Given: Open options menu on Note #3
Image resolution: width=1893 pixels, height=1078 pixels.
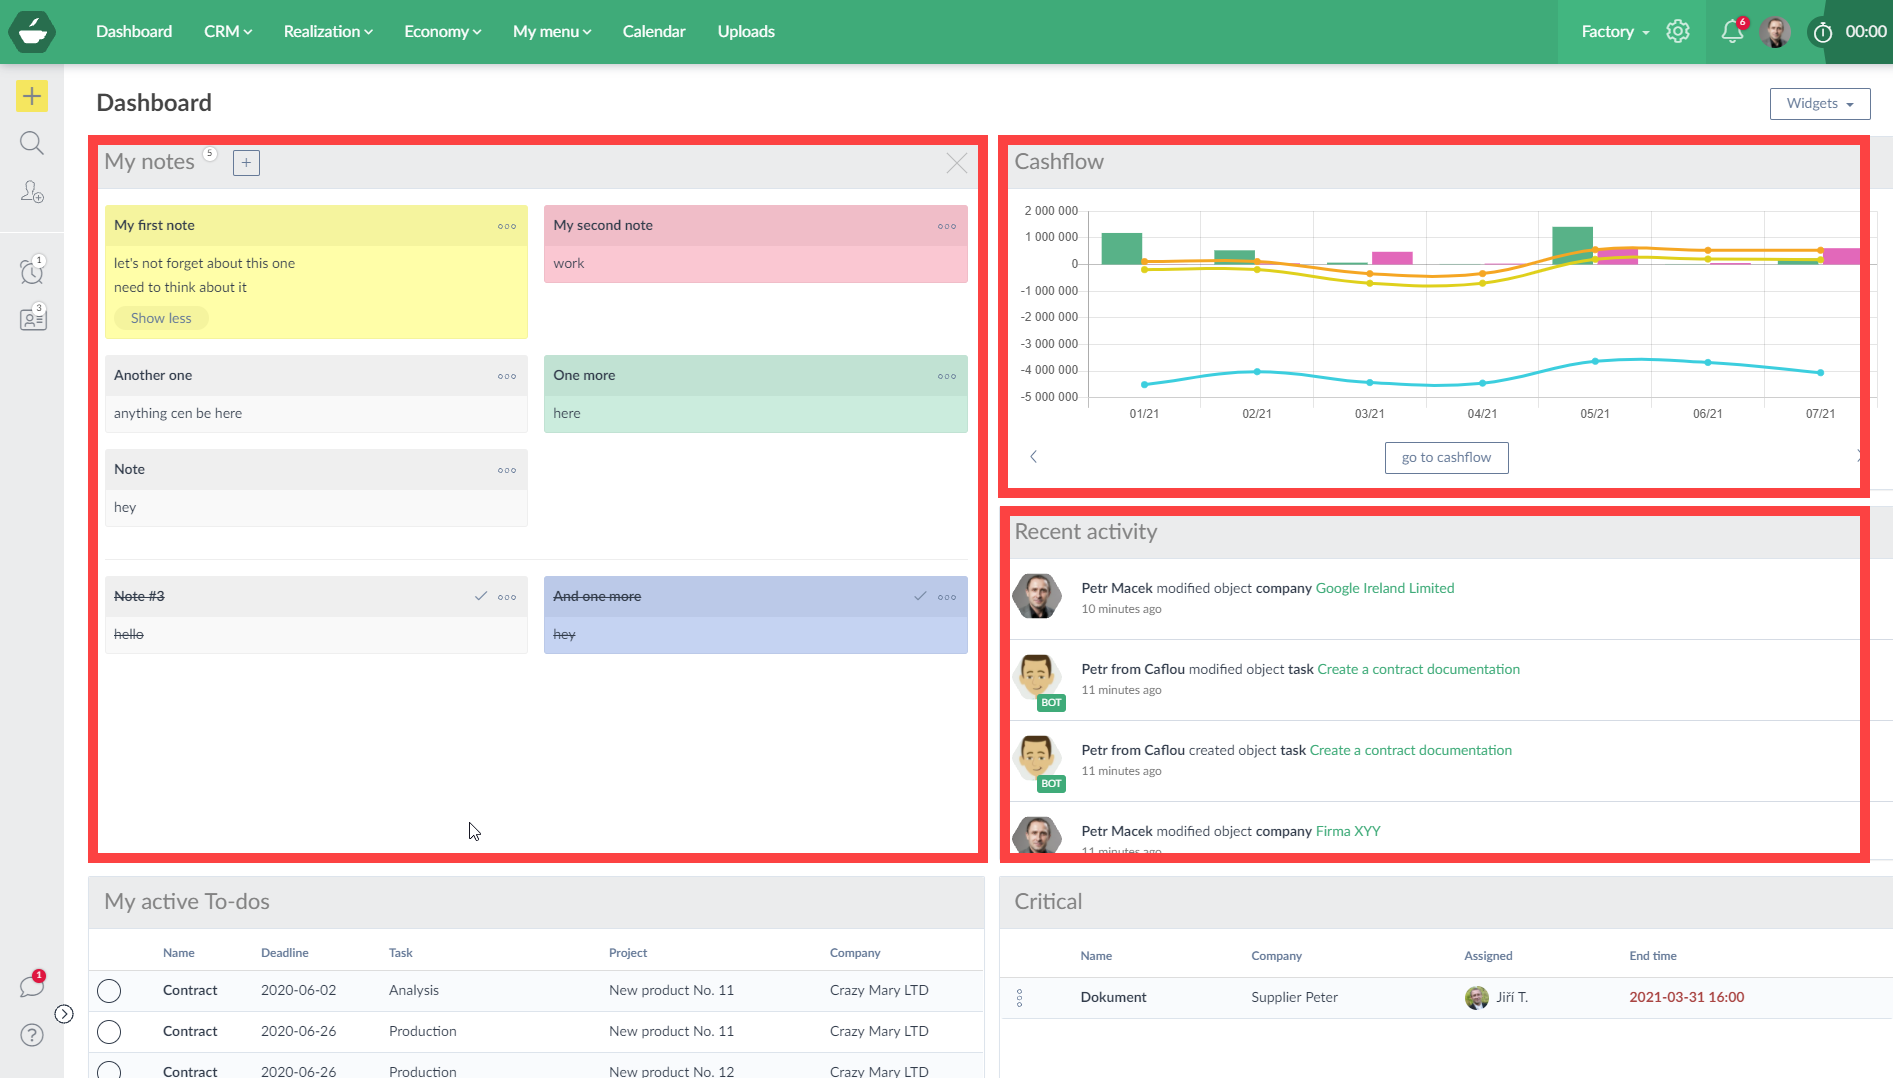Looking at the screenshot, I should pyautogui.click(x=507, y=597).
